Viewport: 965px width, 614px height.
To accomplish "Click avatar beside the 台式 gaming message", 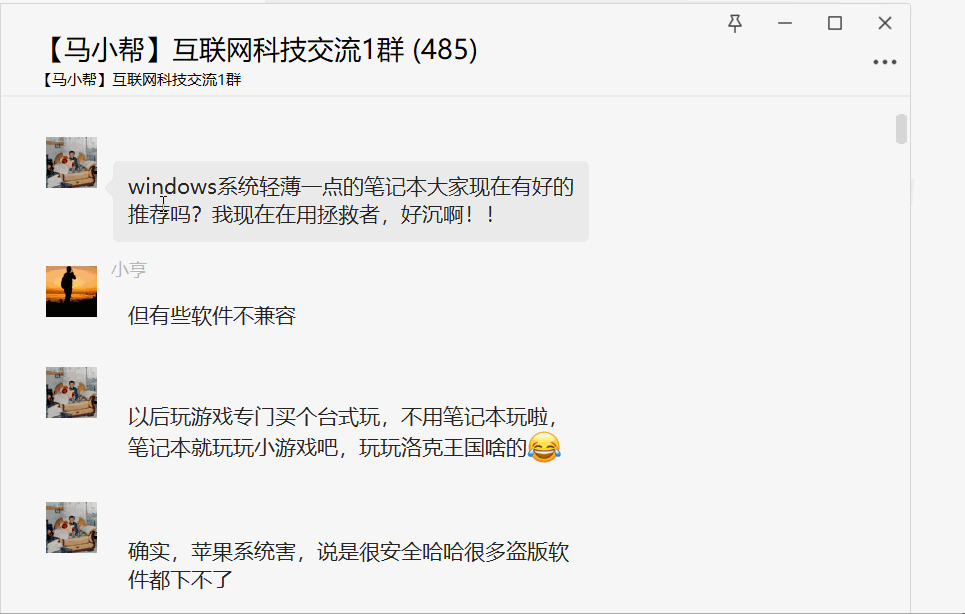I will (71, 393).
